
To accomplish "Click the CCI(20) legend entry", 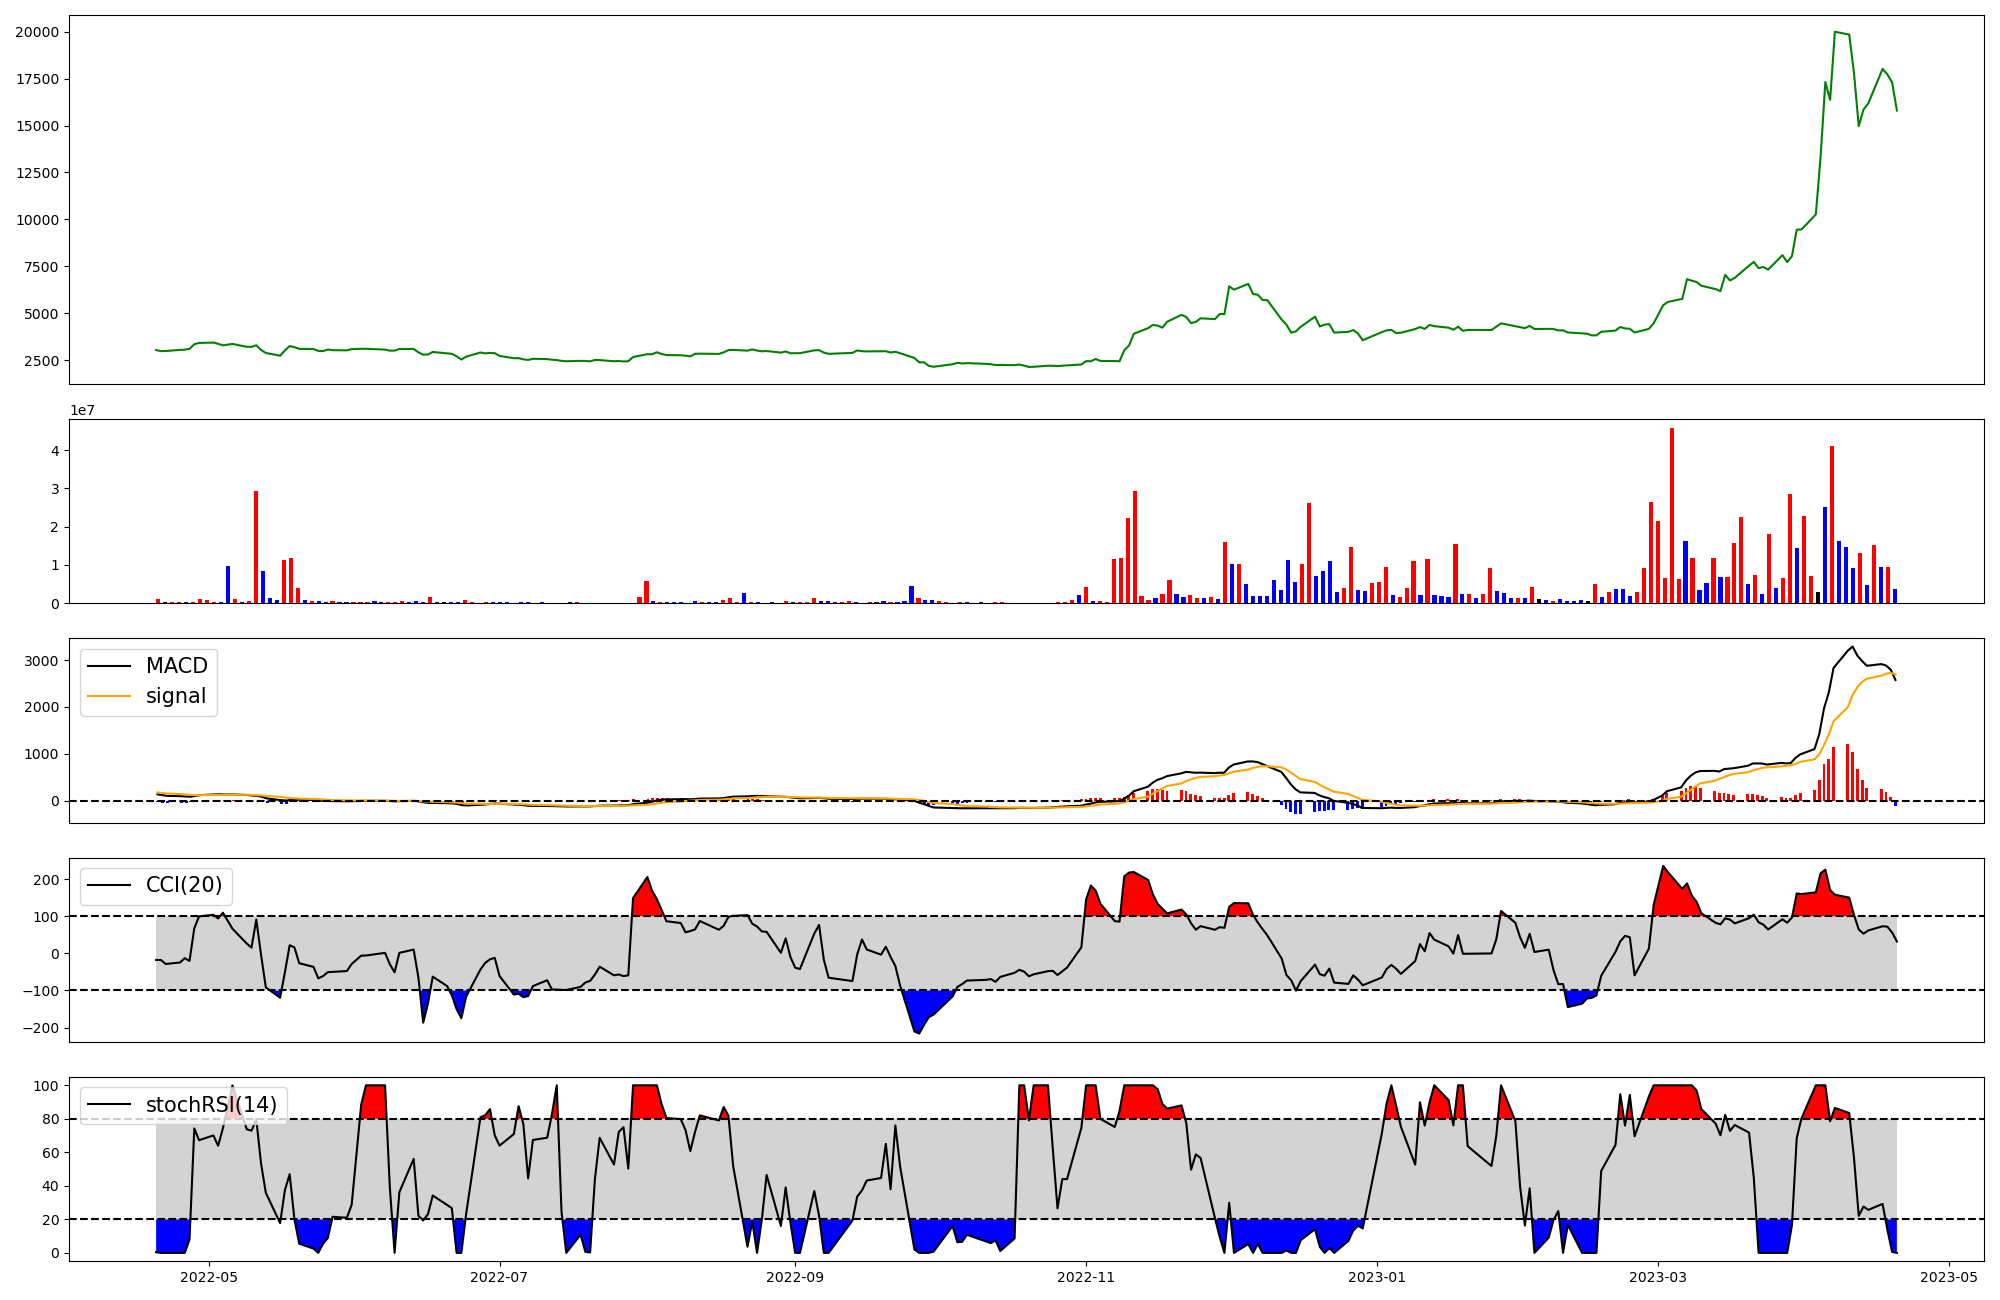I will pyautogui.click(x=155, y=885).
